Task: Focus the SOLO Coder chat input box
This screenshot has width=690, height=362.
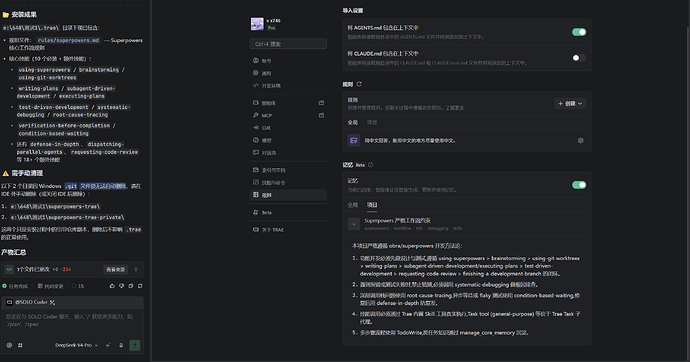Action: coord(72,320)
